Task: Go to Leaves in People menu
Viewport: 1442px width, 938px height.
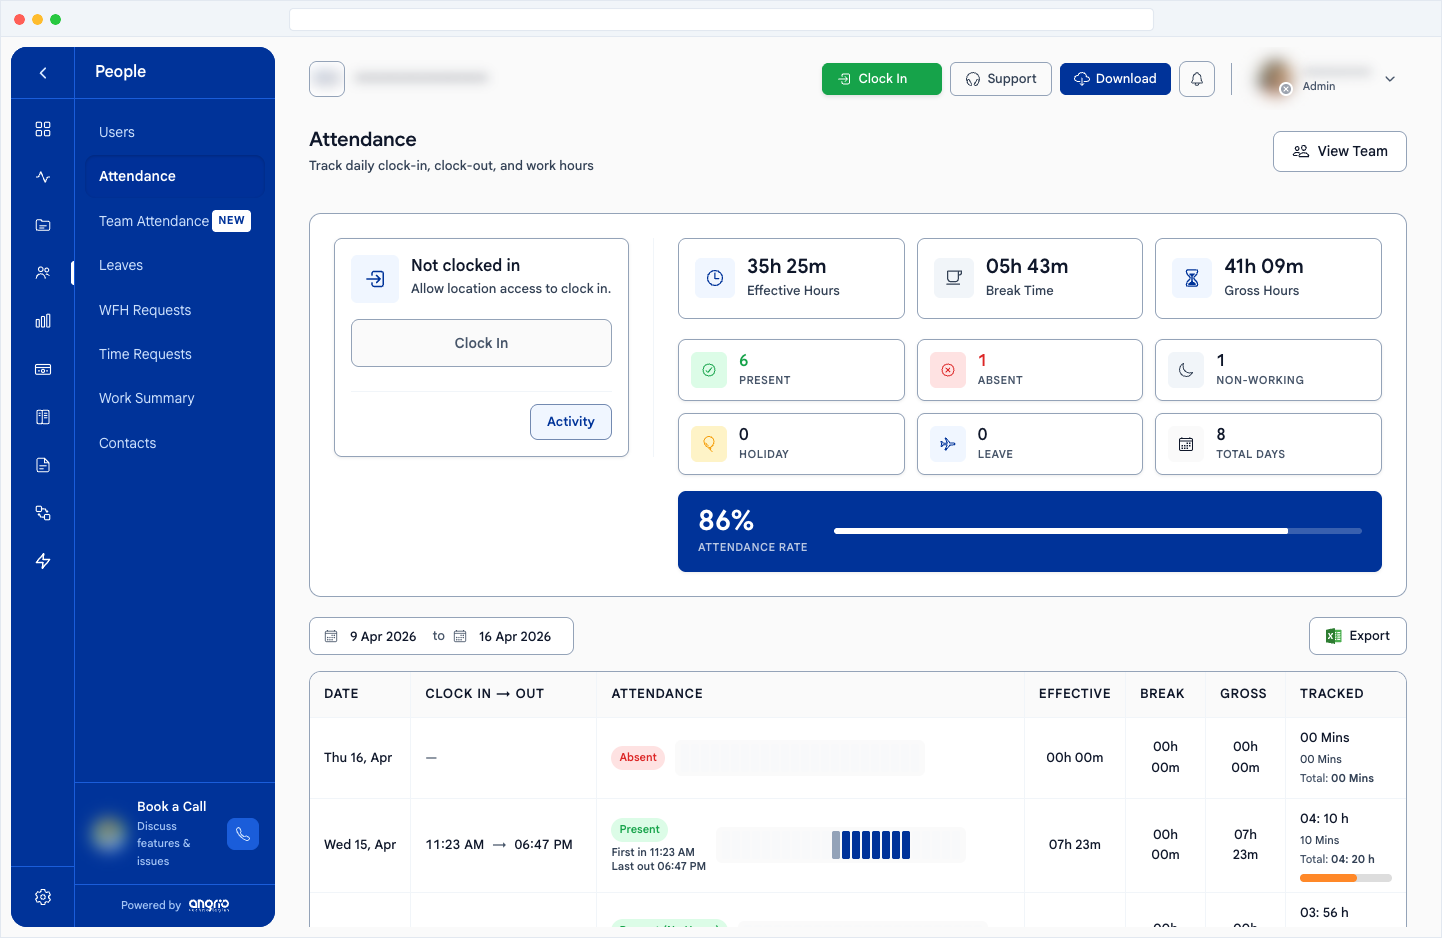Action: coord(121,265)
